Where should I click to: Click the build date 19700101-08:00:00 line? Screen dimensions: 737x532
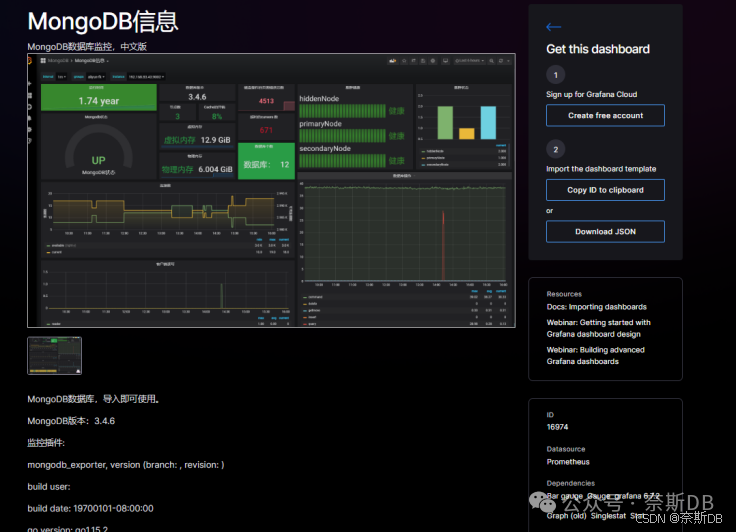click(90, 509)
